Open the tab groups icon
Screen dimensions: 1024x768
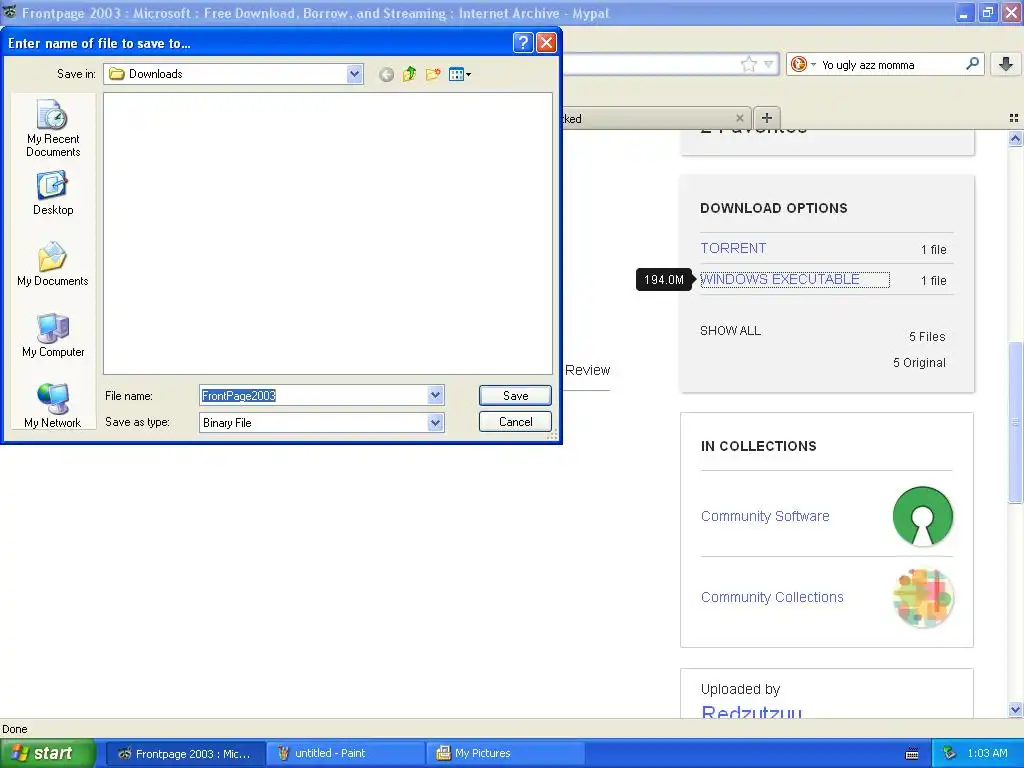click(x=1014, y=118)
